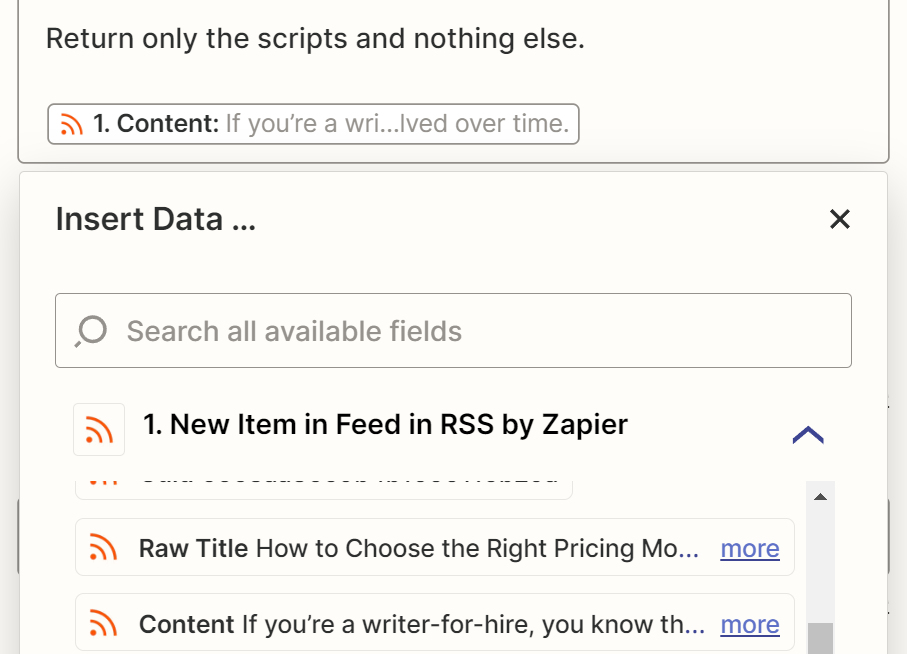Click into the prompt text ending 'nothing else.'
The height and width of the screenshot is (654, 907).
(x=315, y=40)
